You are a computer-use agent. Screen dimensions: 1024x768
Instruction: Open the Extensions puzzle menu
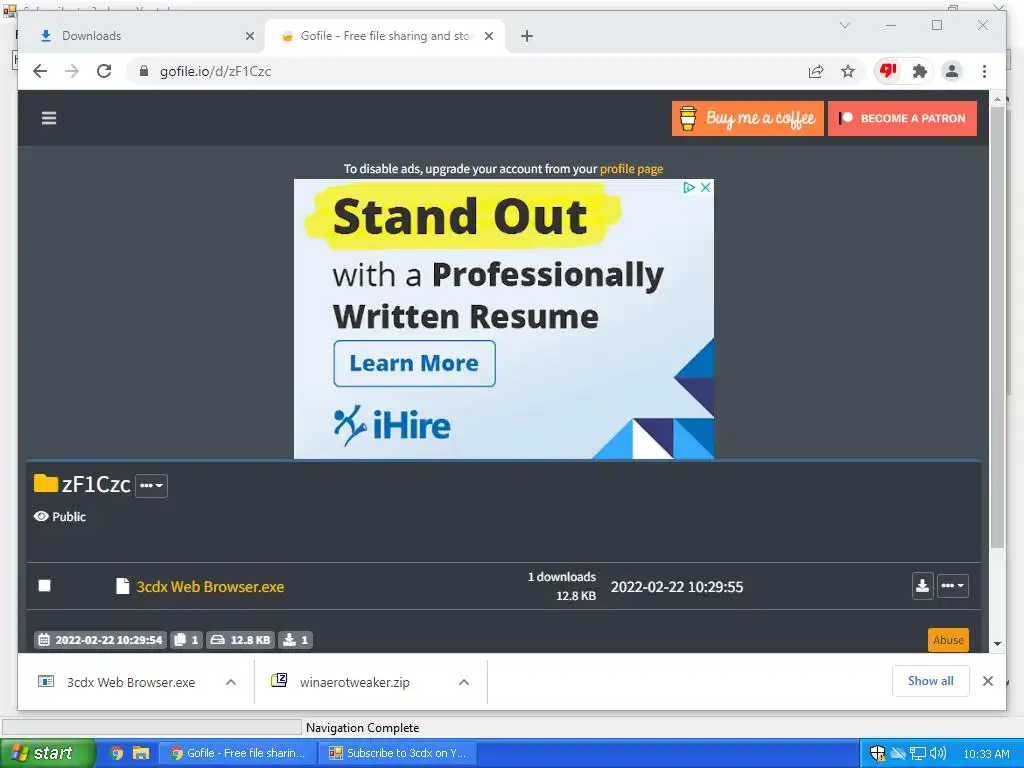(x=920, y=71)
